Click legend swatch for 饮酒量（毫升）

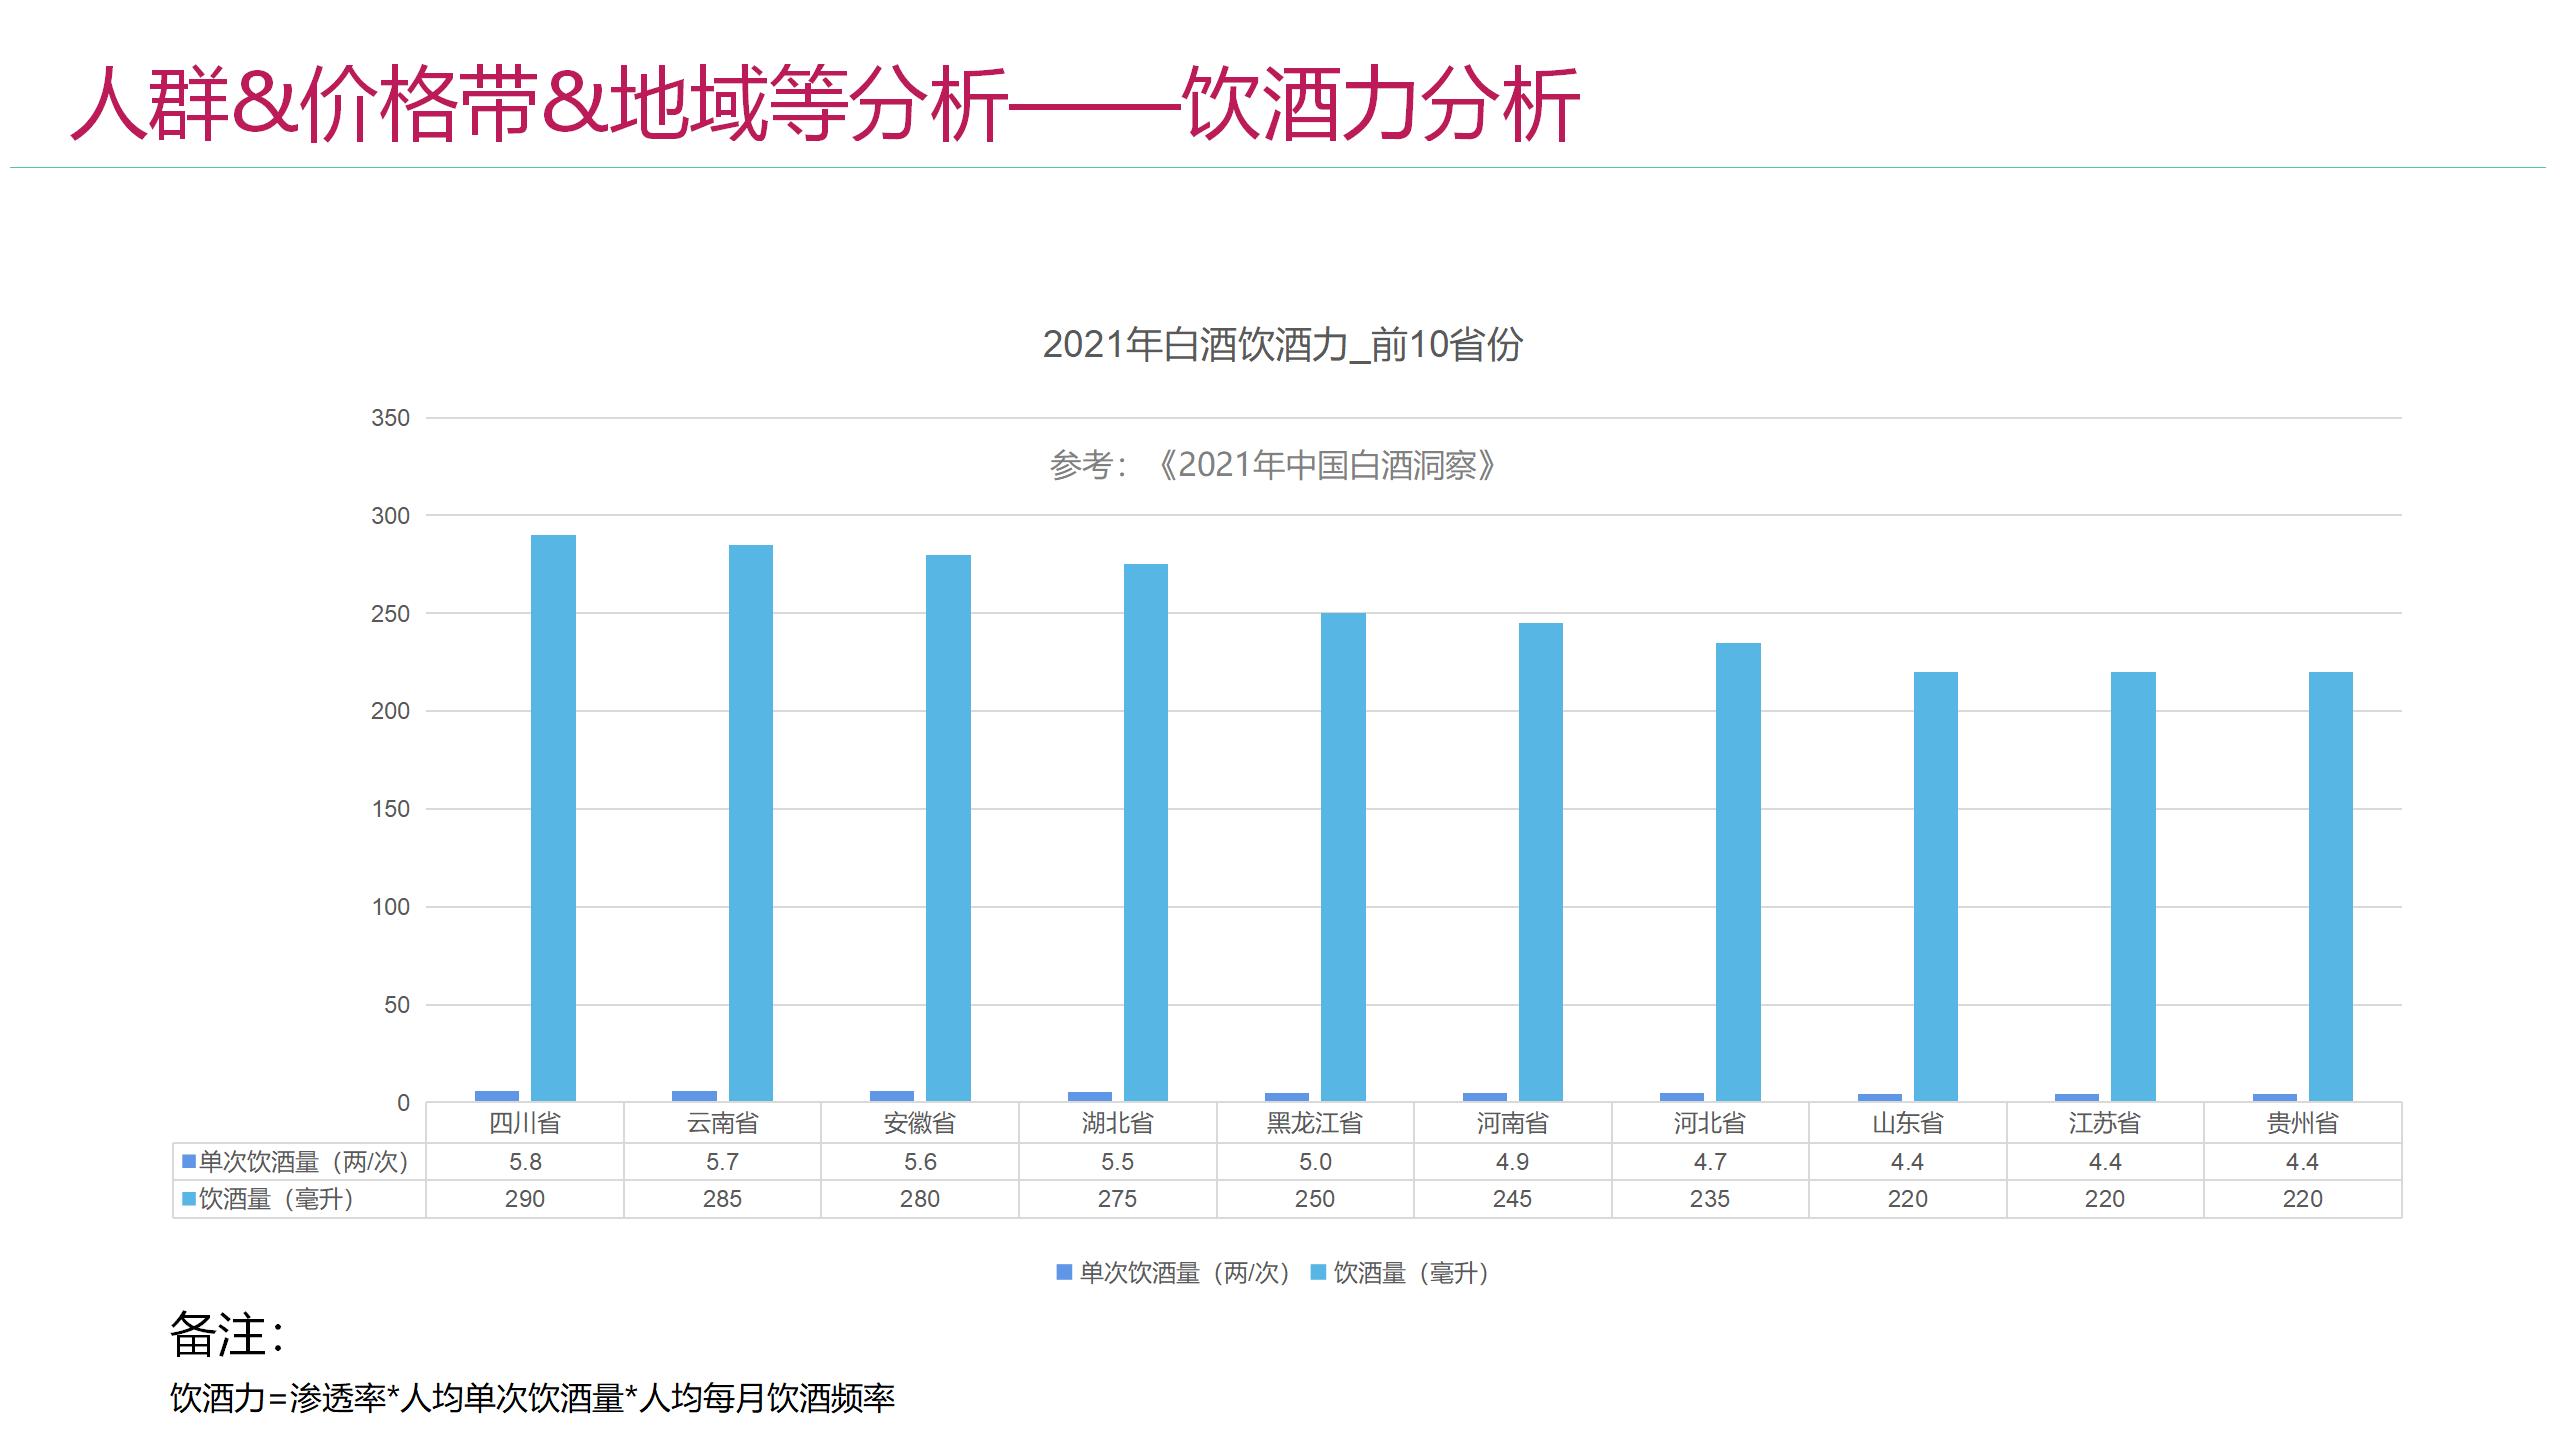tap(1318, 1272)
